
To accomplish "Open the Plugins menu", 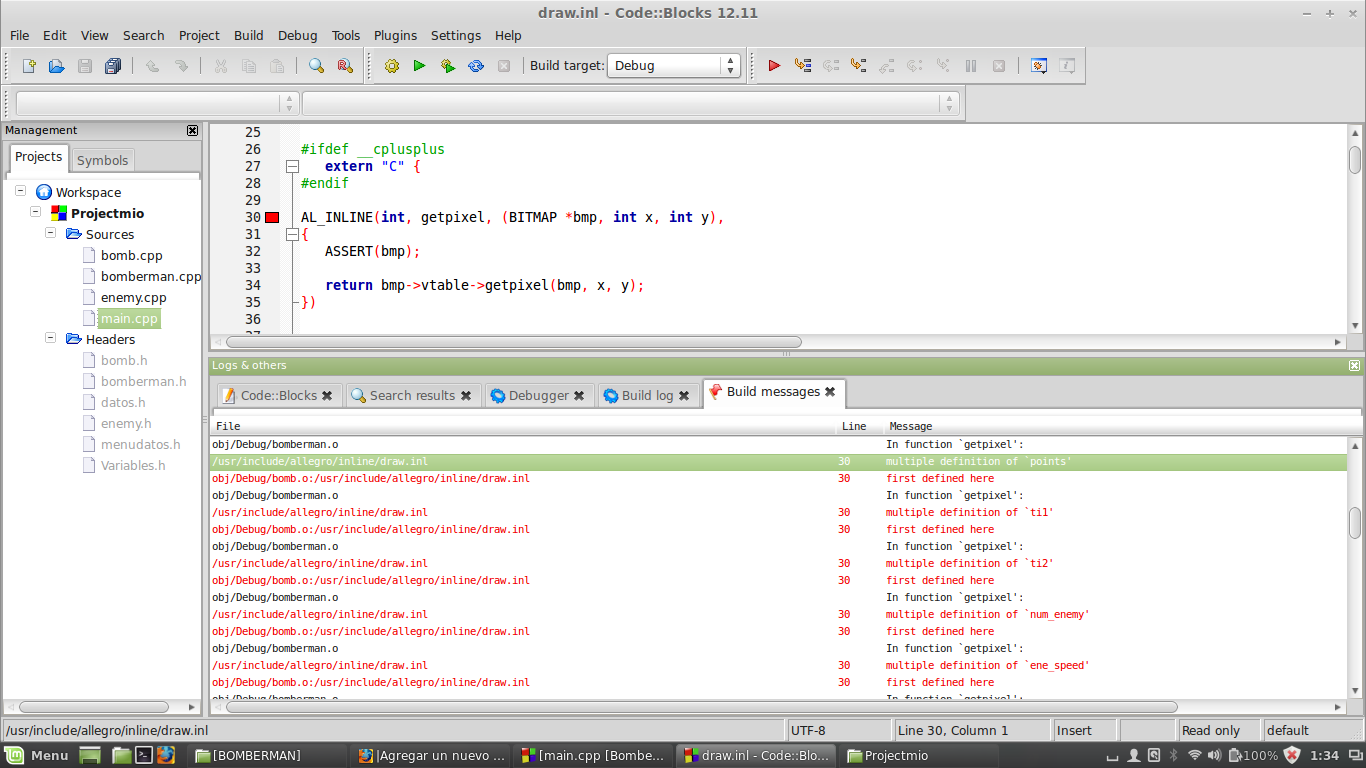I will [395, 35].
